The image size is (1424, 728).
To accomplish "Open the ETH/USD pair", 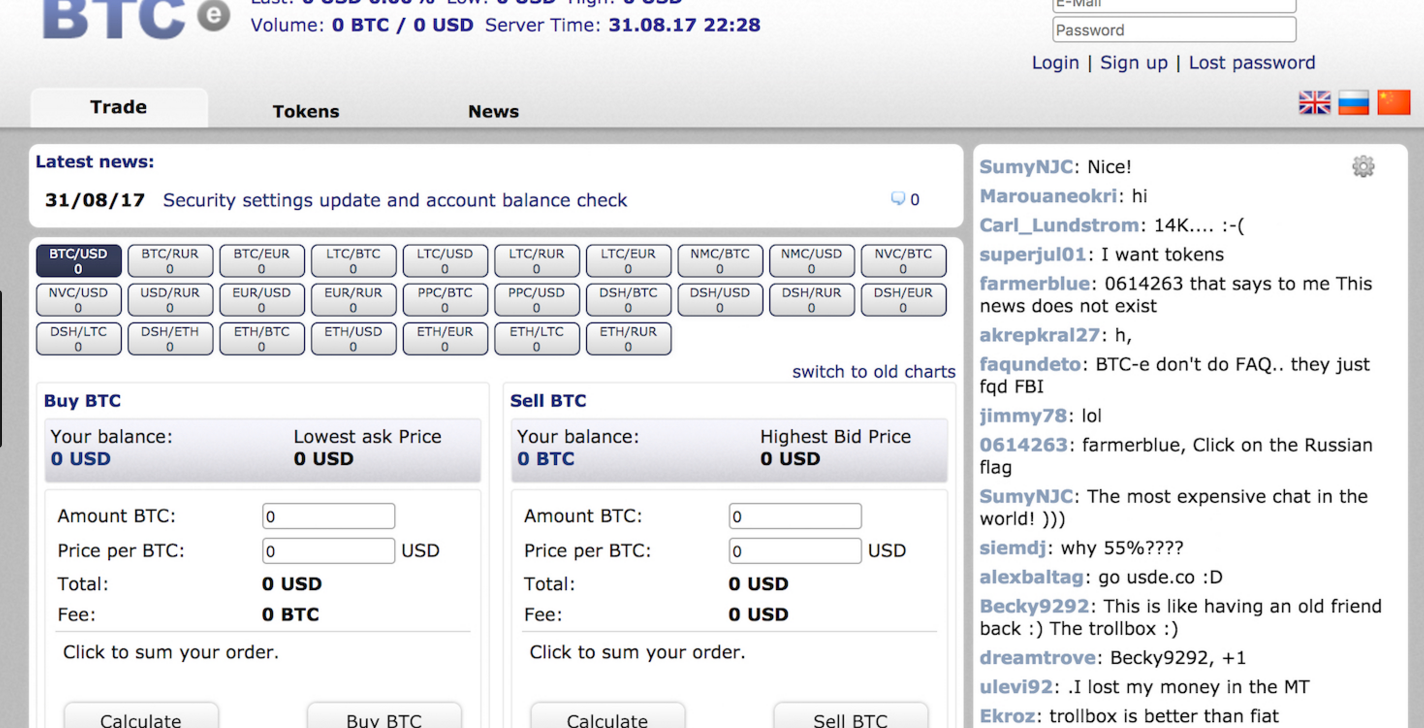I will pyautogui.click(x=354, y=339).
